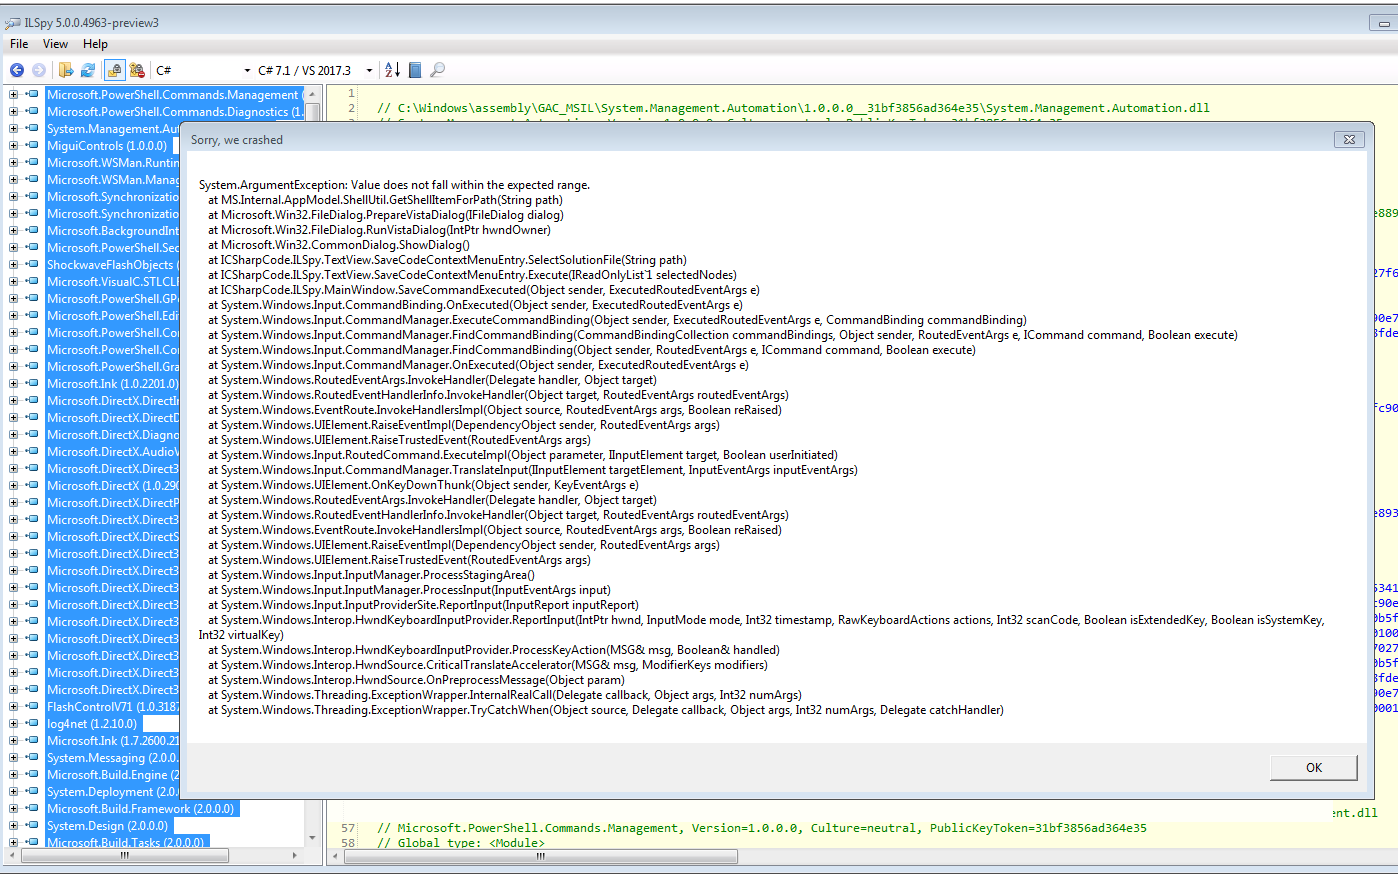Click the System.ArgumentException message line
Screen dimensions: 1398x874
394,185
